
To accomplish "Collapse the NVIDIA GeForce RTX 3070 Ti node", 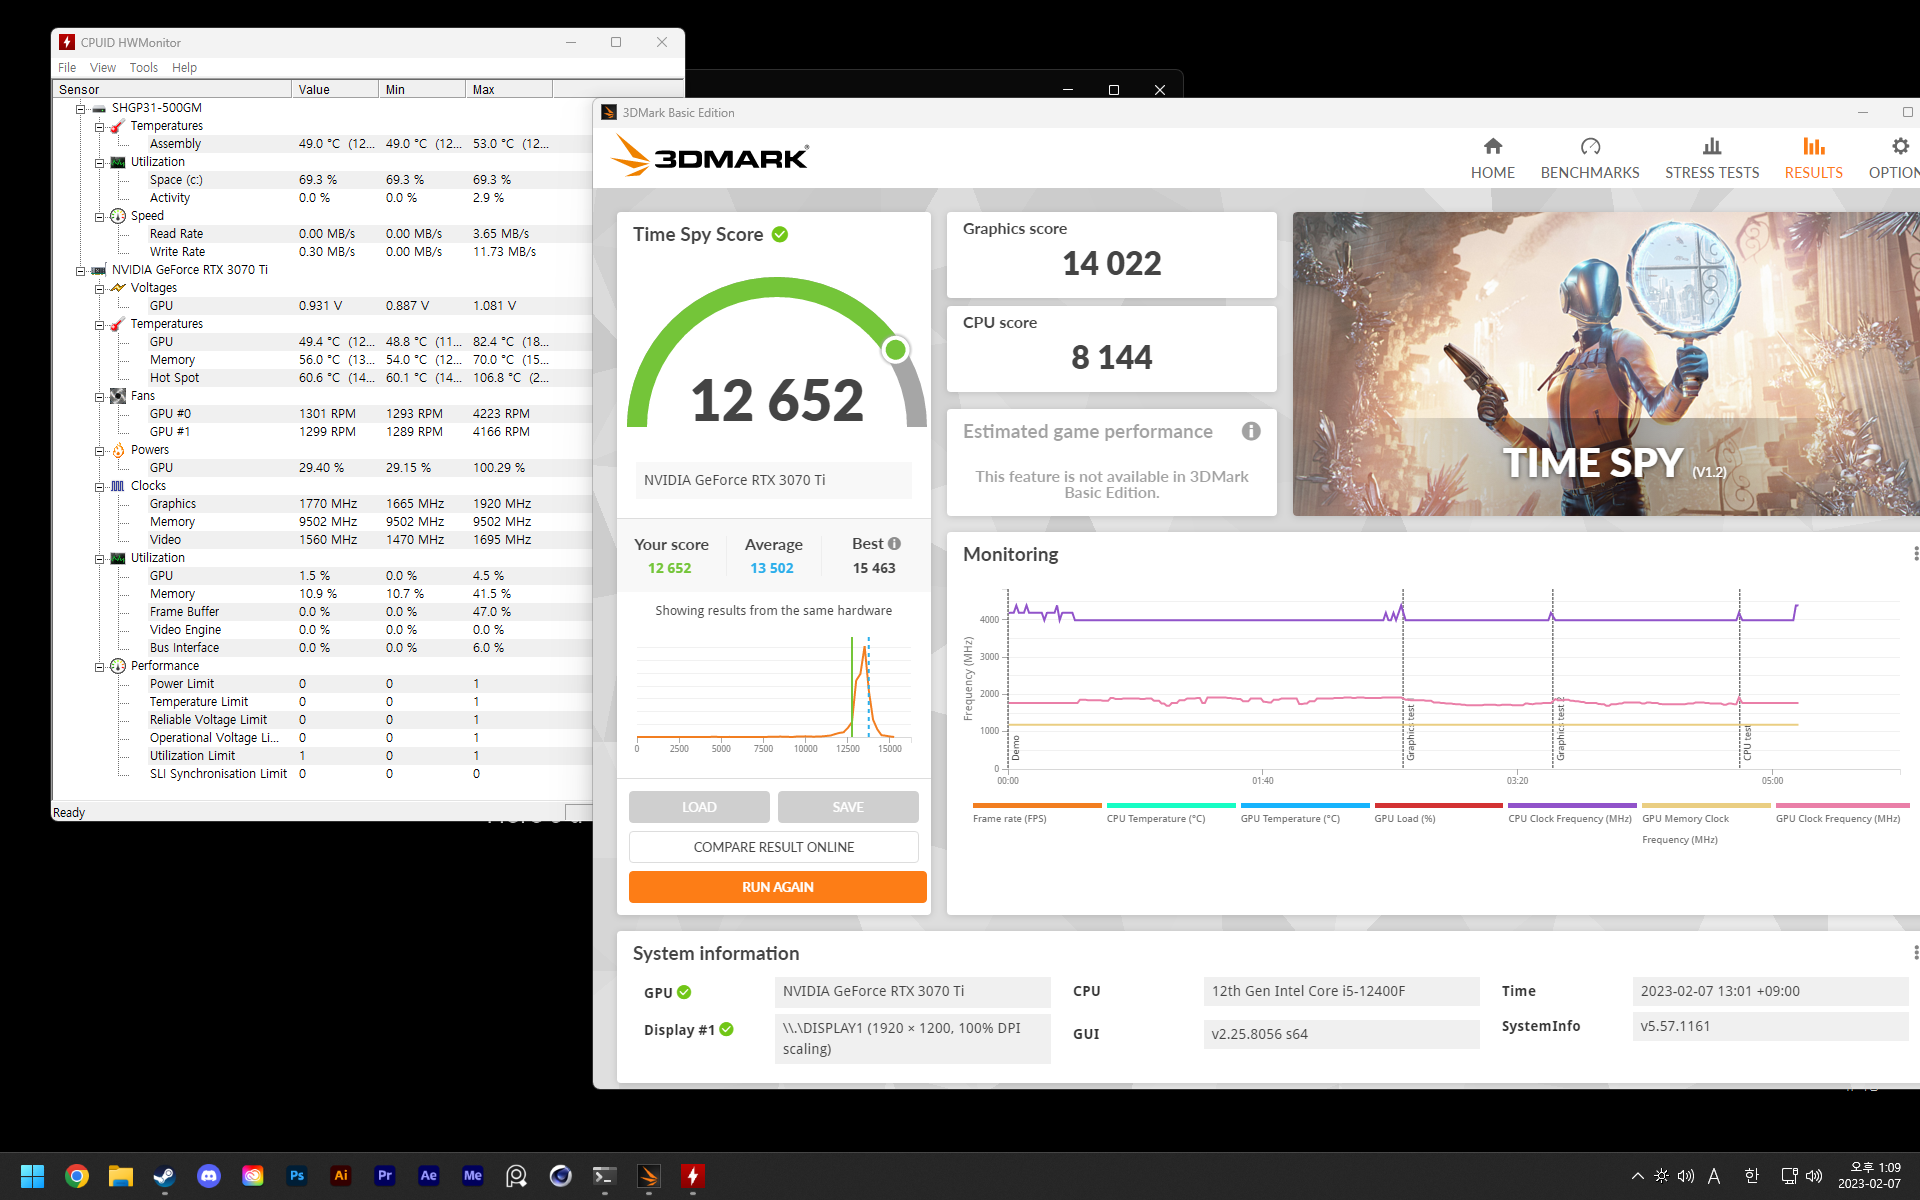I will (80, 270).
